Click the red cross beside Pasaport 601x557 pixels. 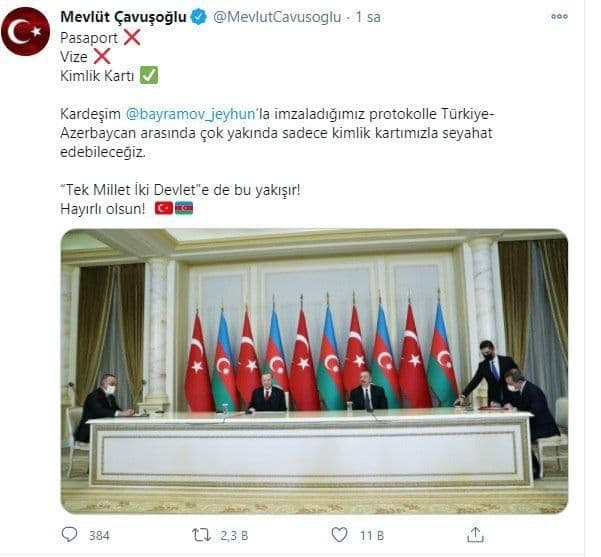tap(131, 38)
